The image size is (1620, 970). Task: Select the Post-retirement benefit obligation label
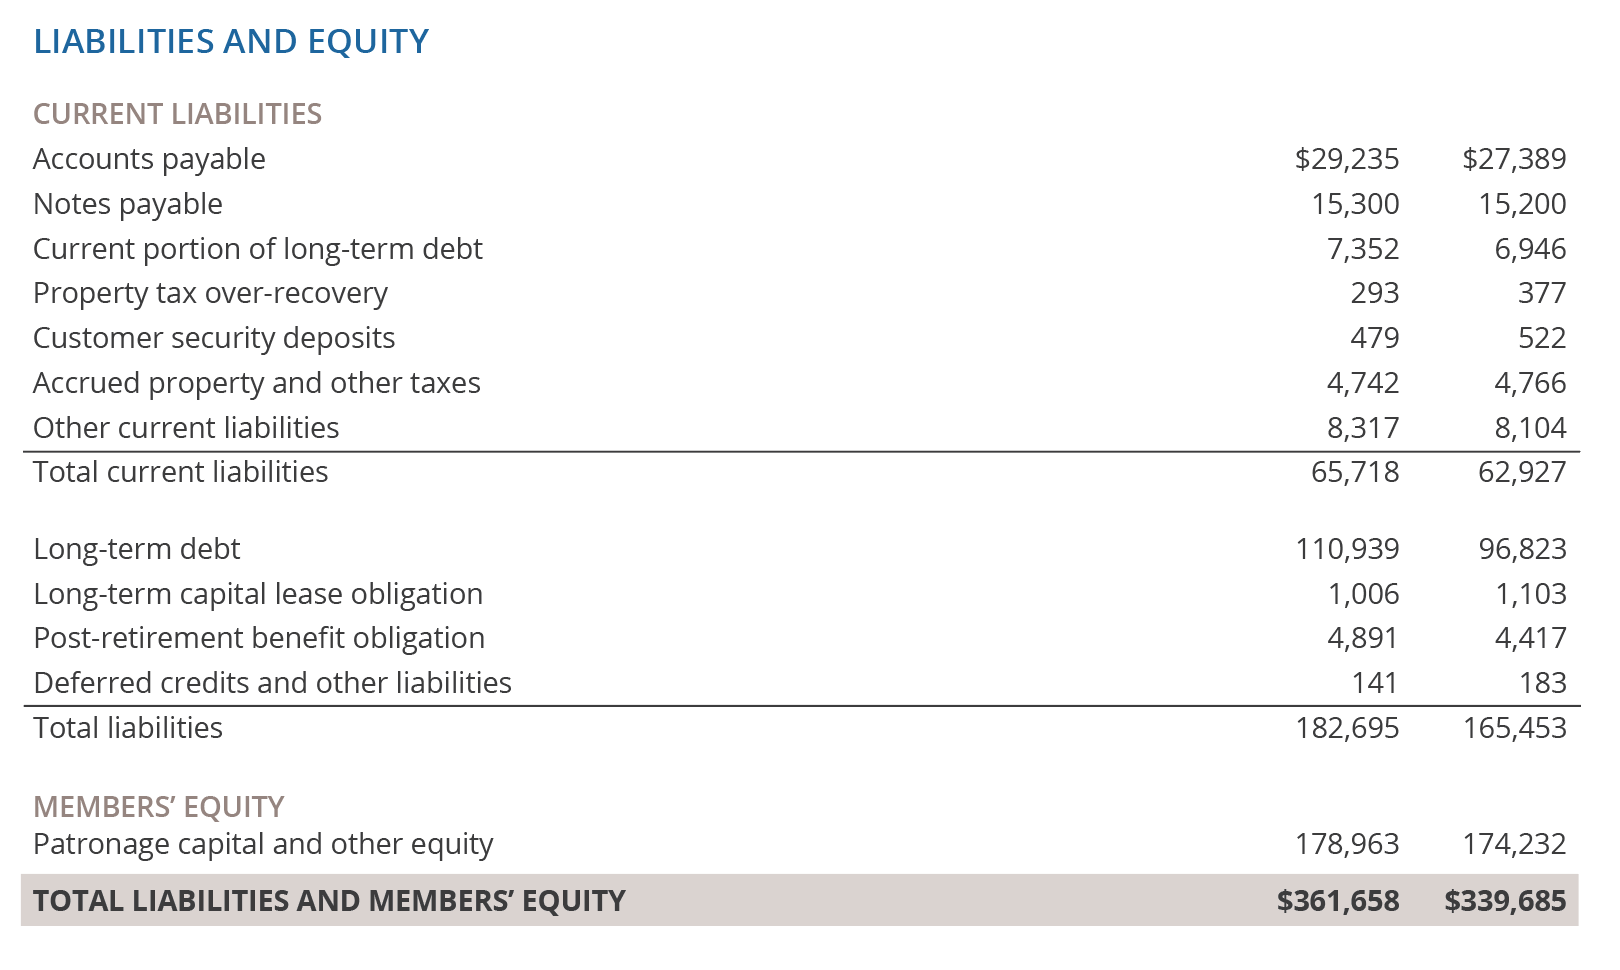(259, 638)
